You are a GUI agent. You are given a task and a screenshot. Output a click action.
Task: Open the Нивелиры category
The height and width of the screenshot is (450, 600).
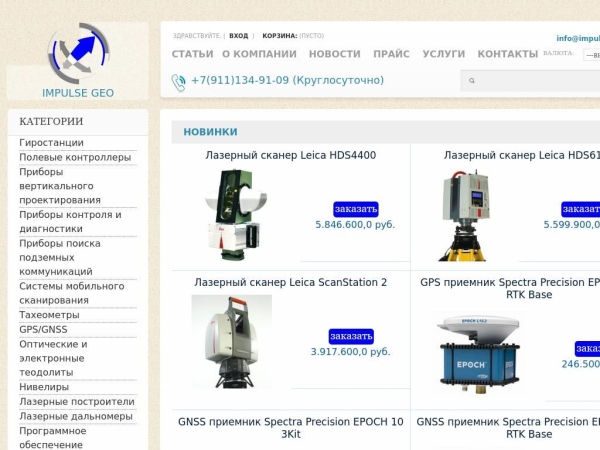[x=44, y=387]
